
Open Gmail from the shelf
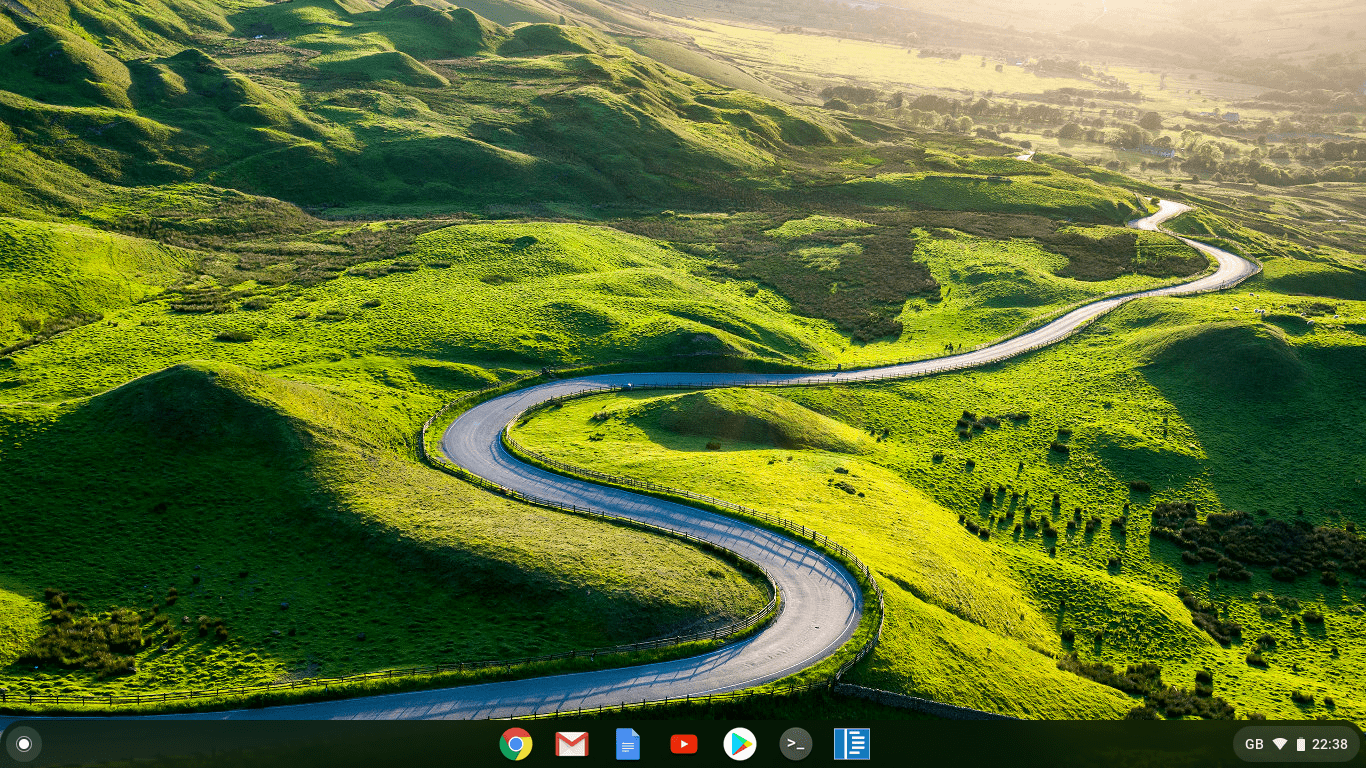click(x=572, y=744)
